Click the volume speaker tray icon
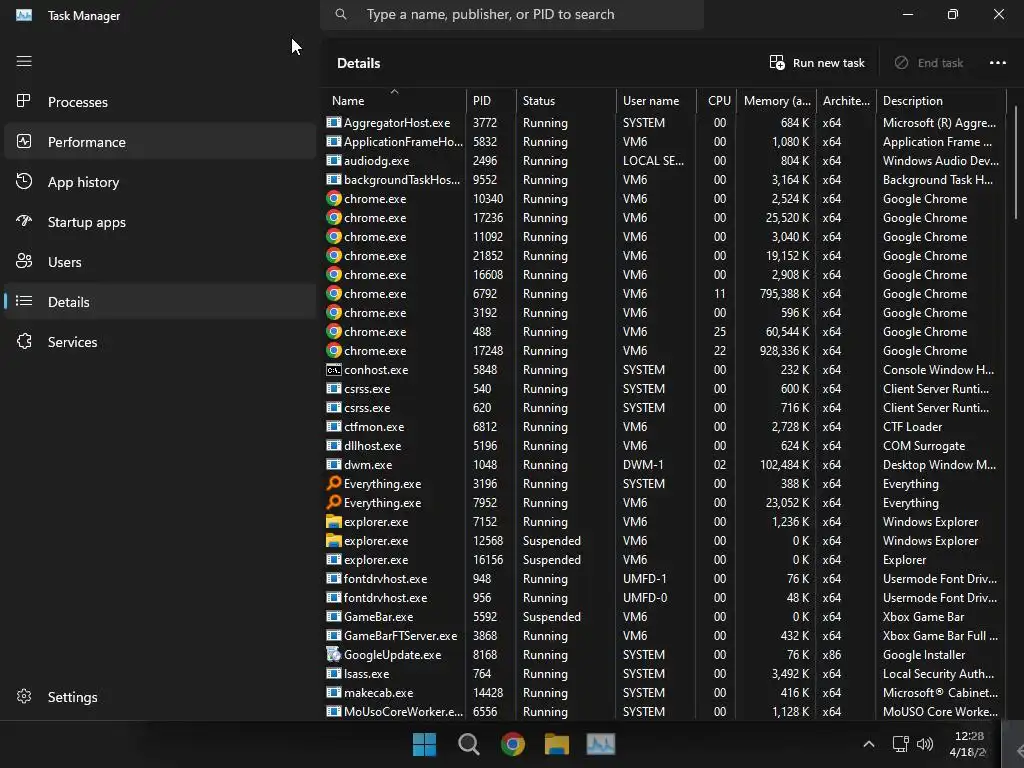 point(925,744)
